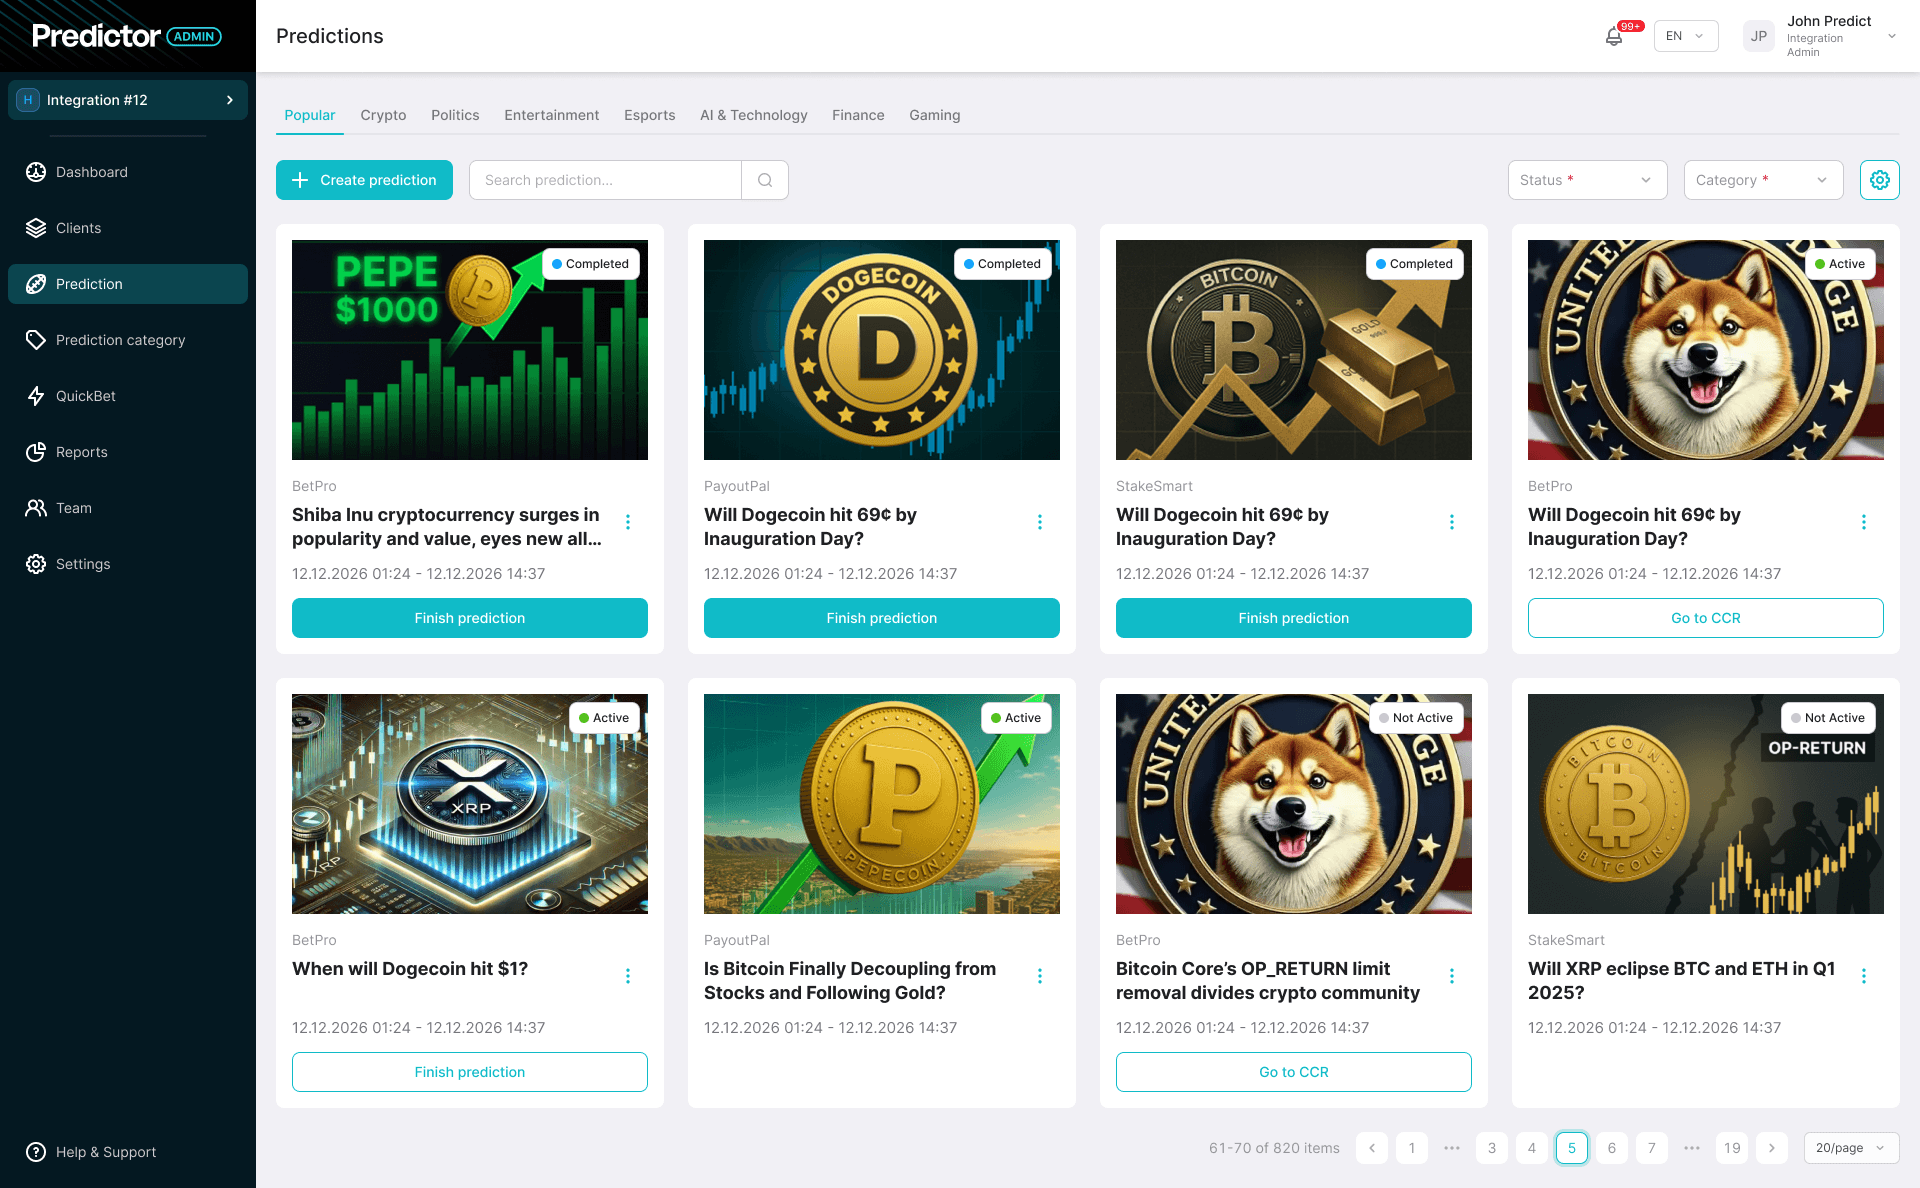Screen dimensions: 1920x1188
Task: Open the 20/page size dropdown
Action: pos(1852,1148)
